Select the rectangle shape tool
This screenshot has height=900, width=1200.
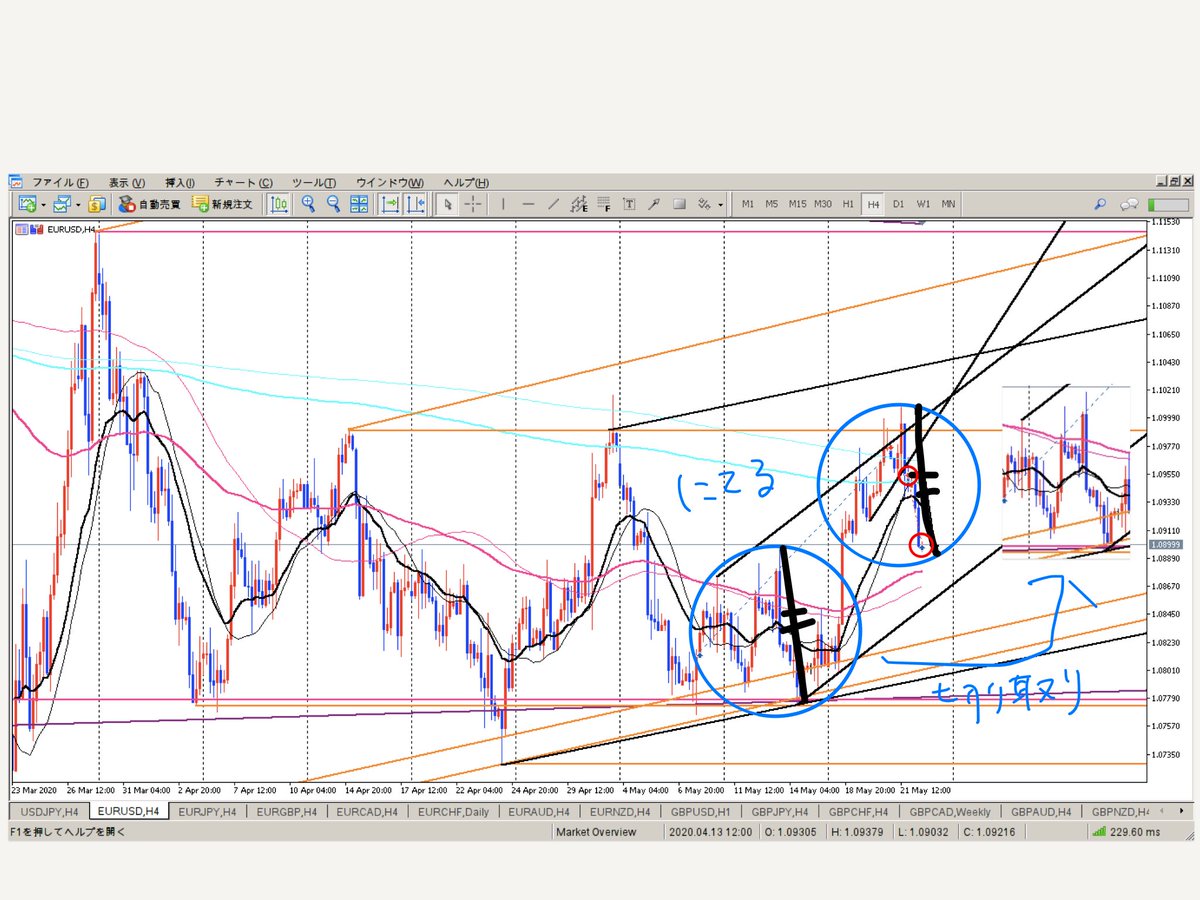tap(679, 204)
